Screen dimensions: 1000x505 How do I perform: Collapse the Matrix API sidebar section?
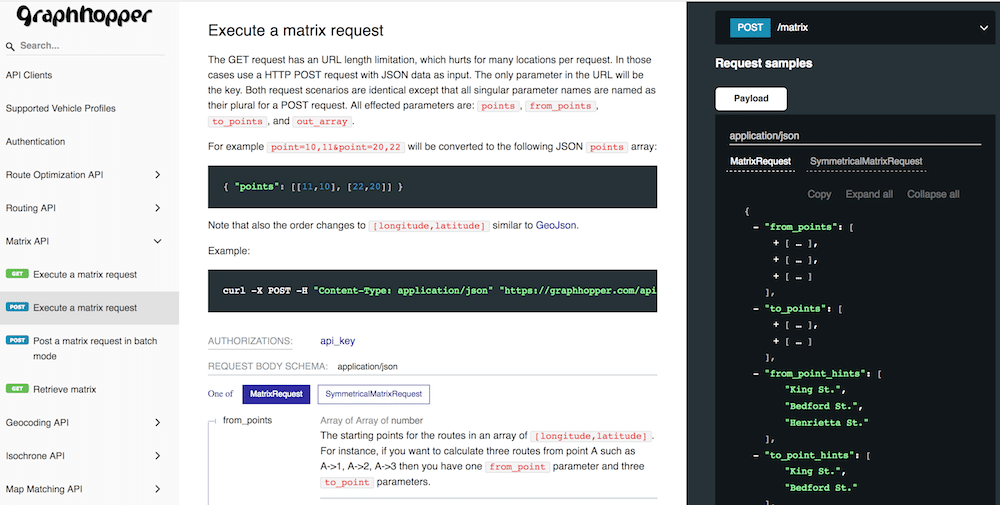click(158, 241)
